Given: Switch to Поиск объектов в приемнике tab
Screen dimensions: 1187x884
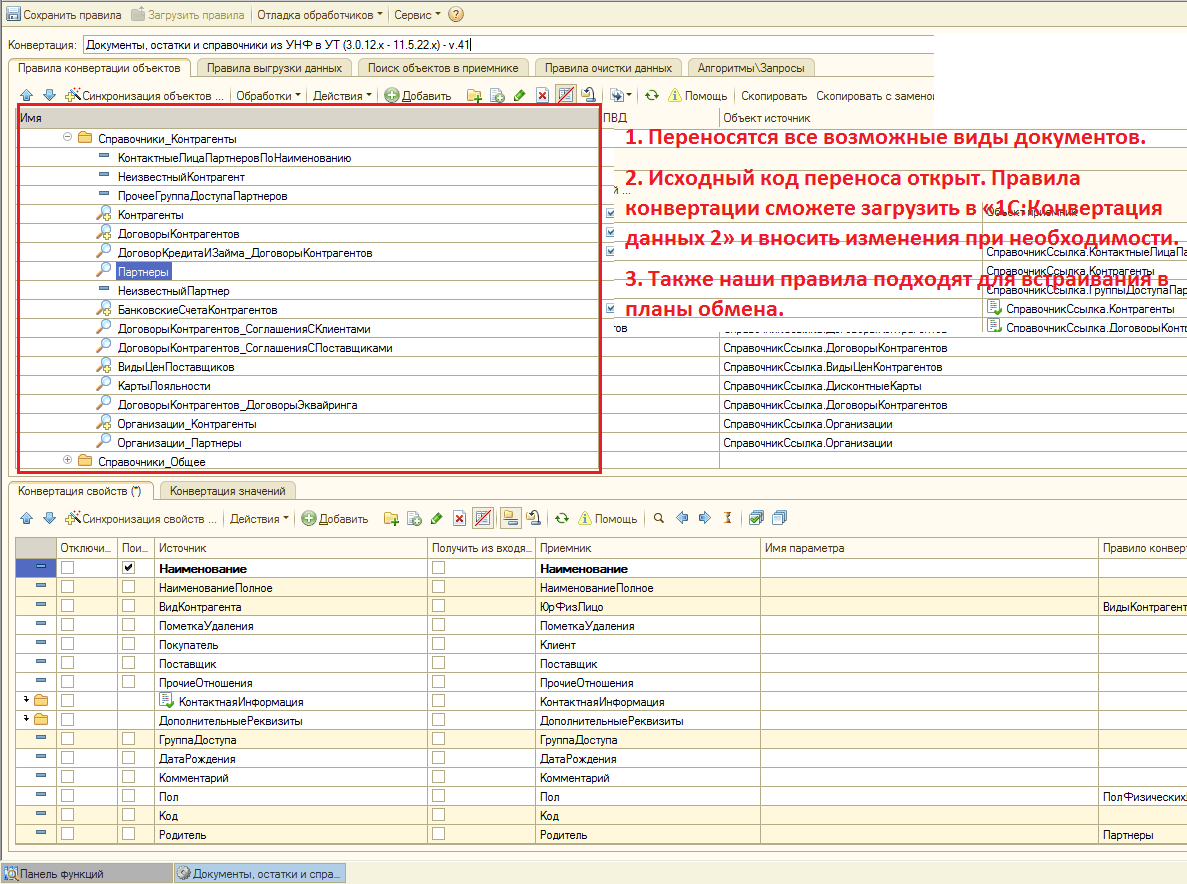Looking at the screenshot, I should coord(443,68).
